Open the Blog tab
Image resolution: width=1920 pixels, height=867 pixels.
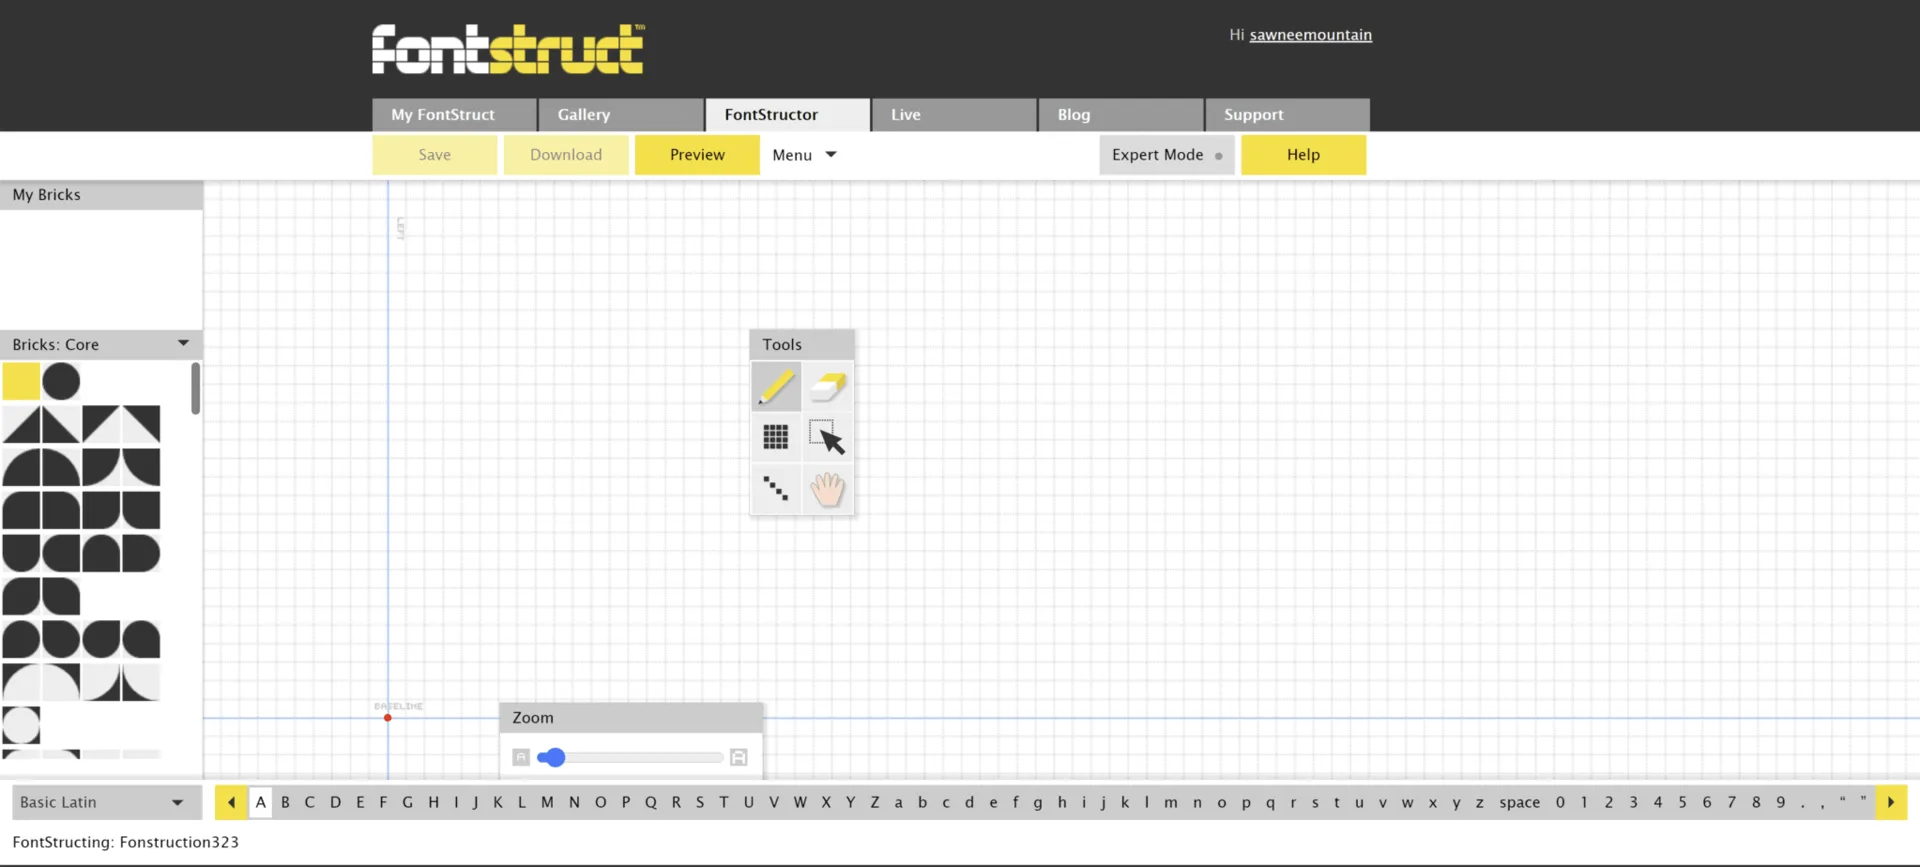(x=1121, y=115)
